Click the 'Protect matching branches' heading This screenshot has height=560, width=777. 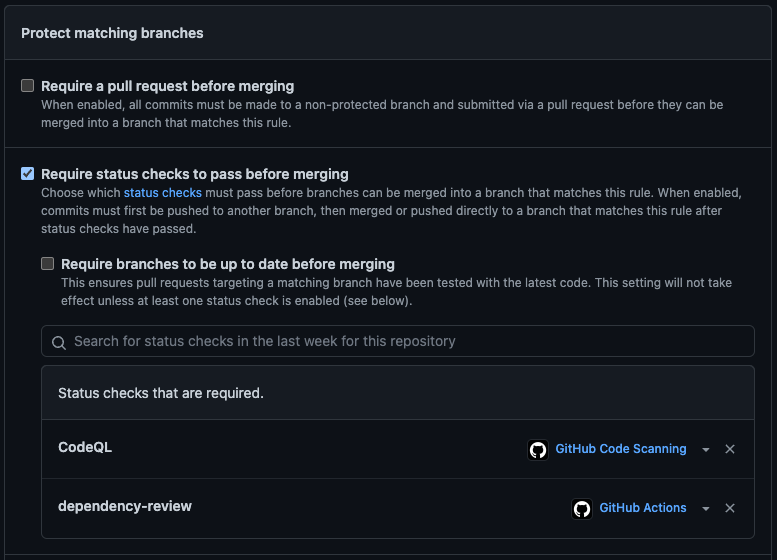tap(112, 33)
